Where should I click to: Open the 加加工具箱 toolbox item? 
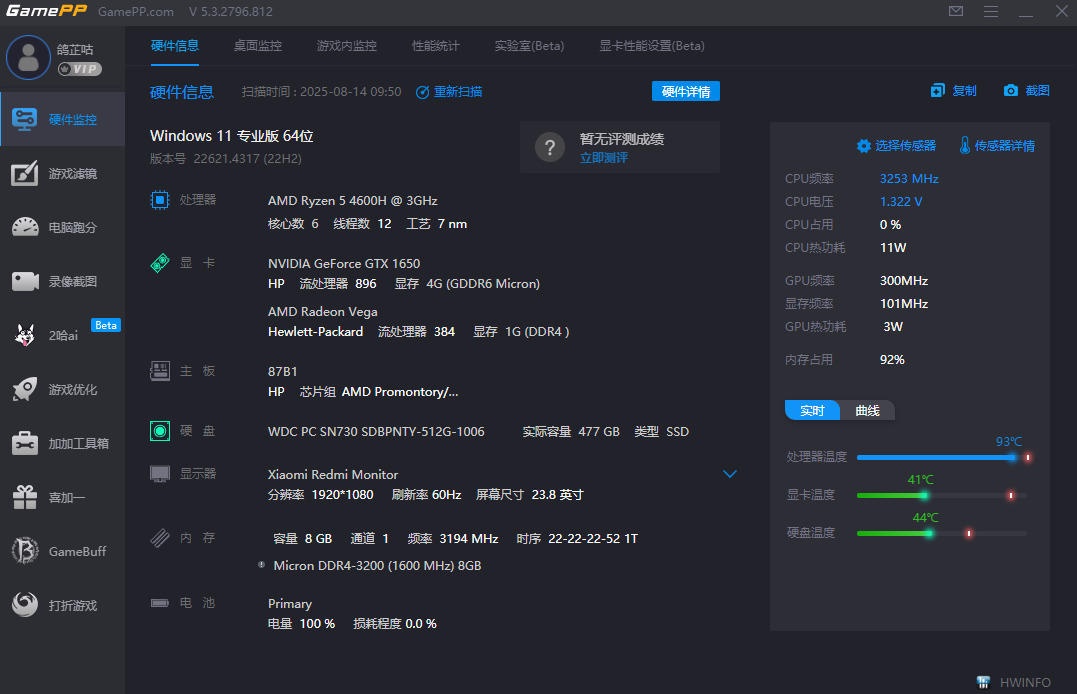point(63,443)
